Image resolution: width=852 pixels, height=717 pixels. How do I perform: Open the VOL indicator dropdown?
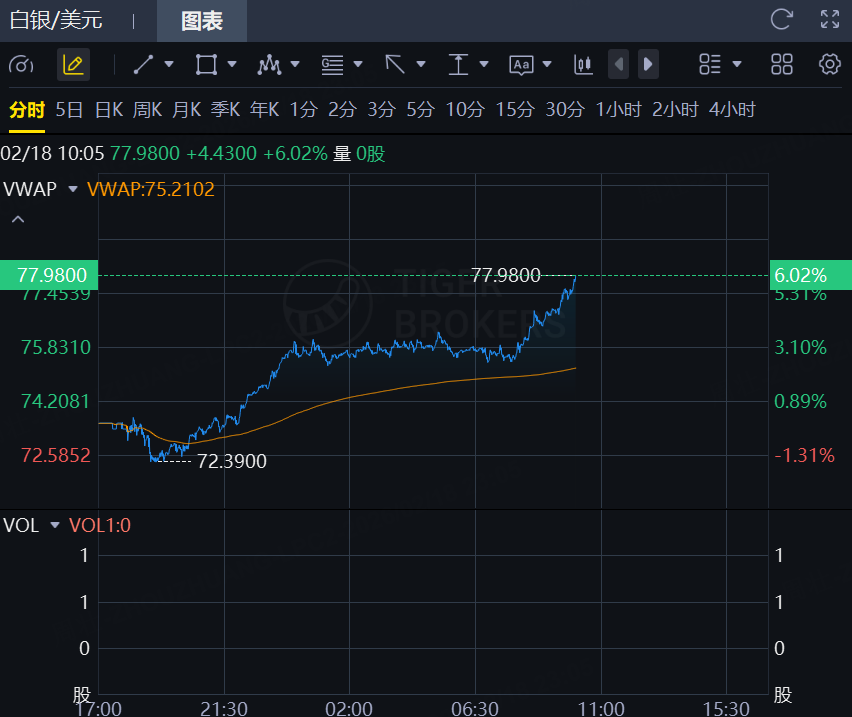55,525
